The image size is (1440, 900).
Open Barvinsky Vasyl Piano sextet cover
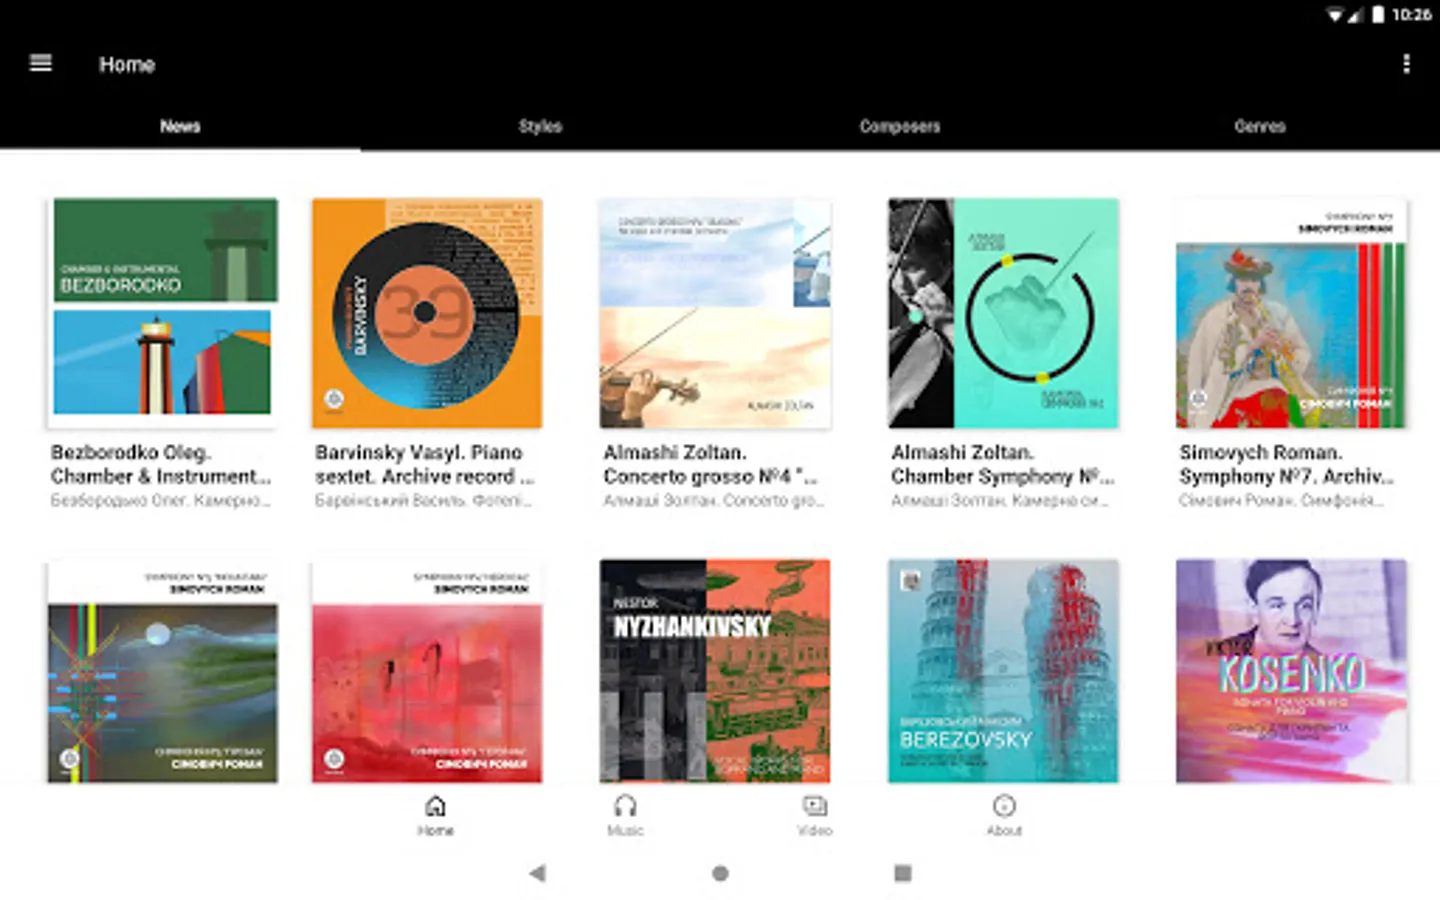click(427, 313)
